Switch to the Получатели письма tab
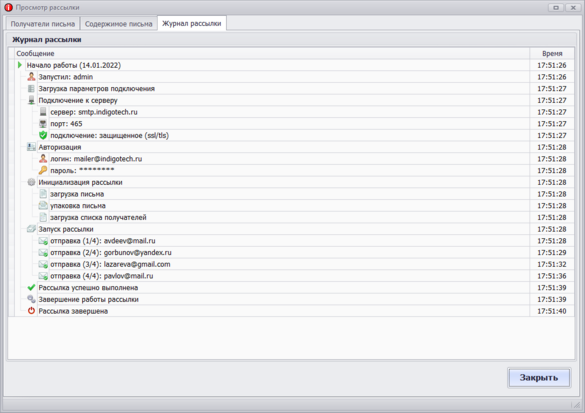The width and height of the screenshot is (585, 413). pos(43,24)
